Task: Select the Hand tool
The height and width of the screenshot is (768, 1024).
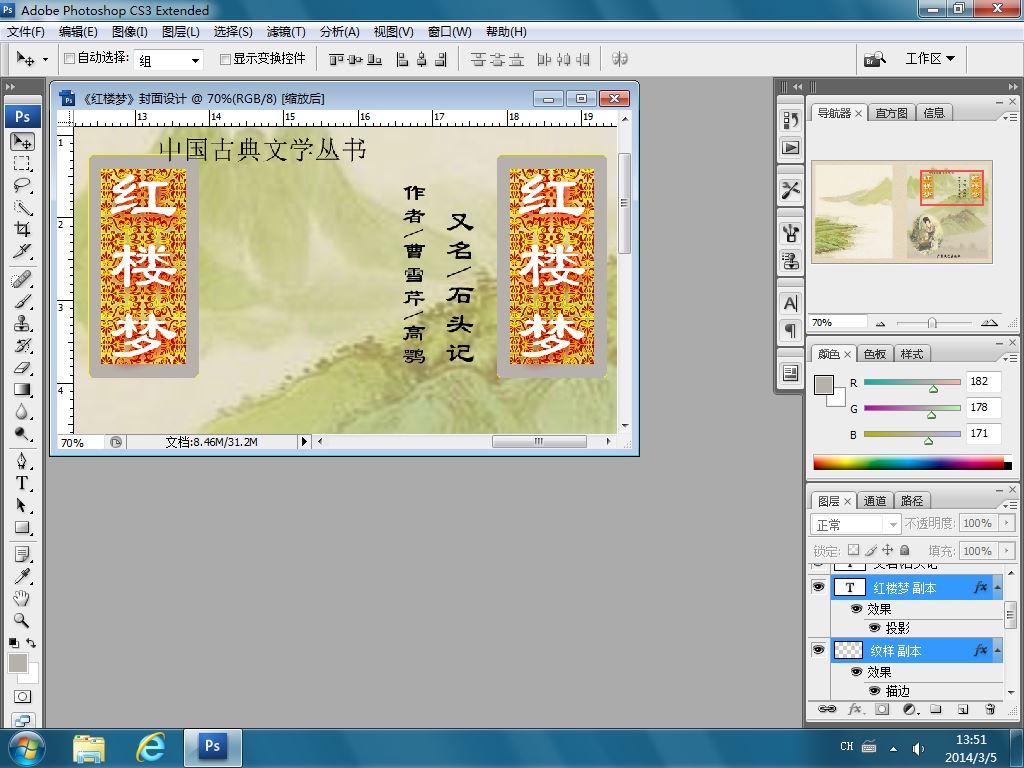Action: [22, 598]
